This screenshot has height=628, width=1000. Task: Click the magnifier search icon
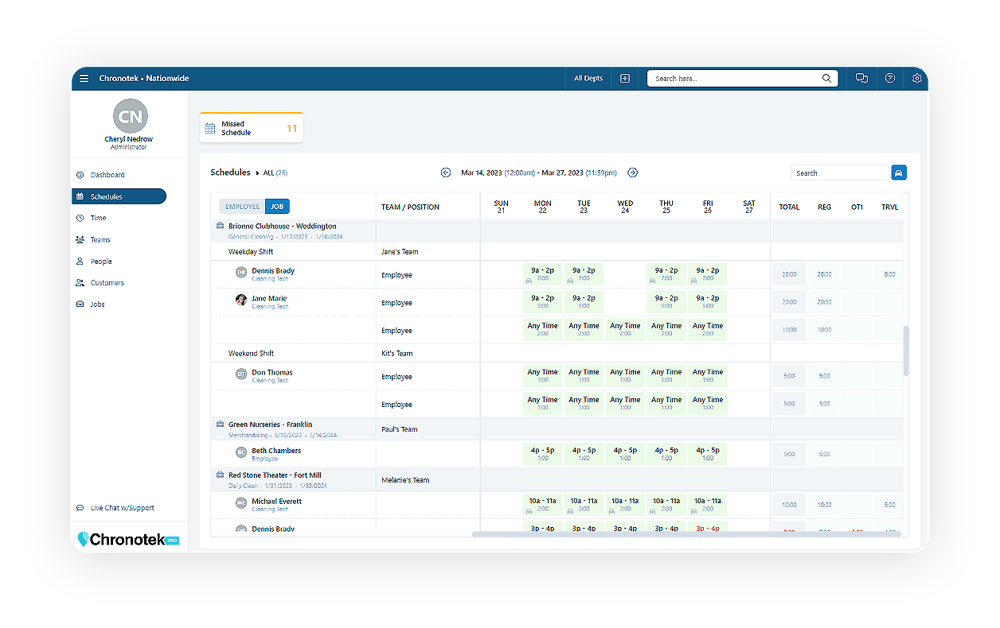pos(827,78)
